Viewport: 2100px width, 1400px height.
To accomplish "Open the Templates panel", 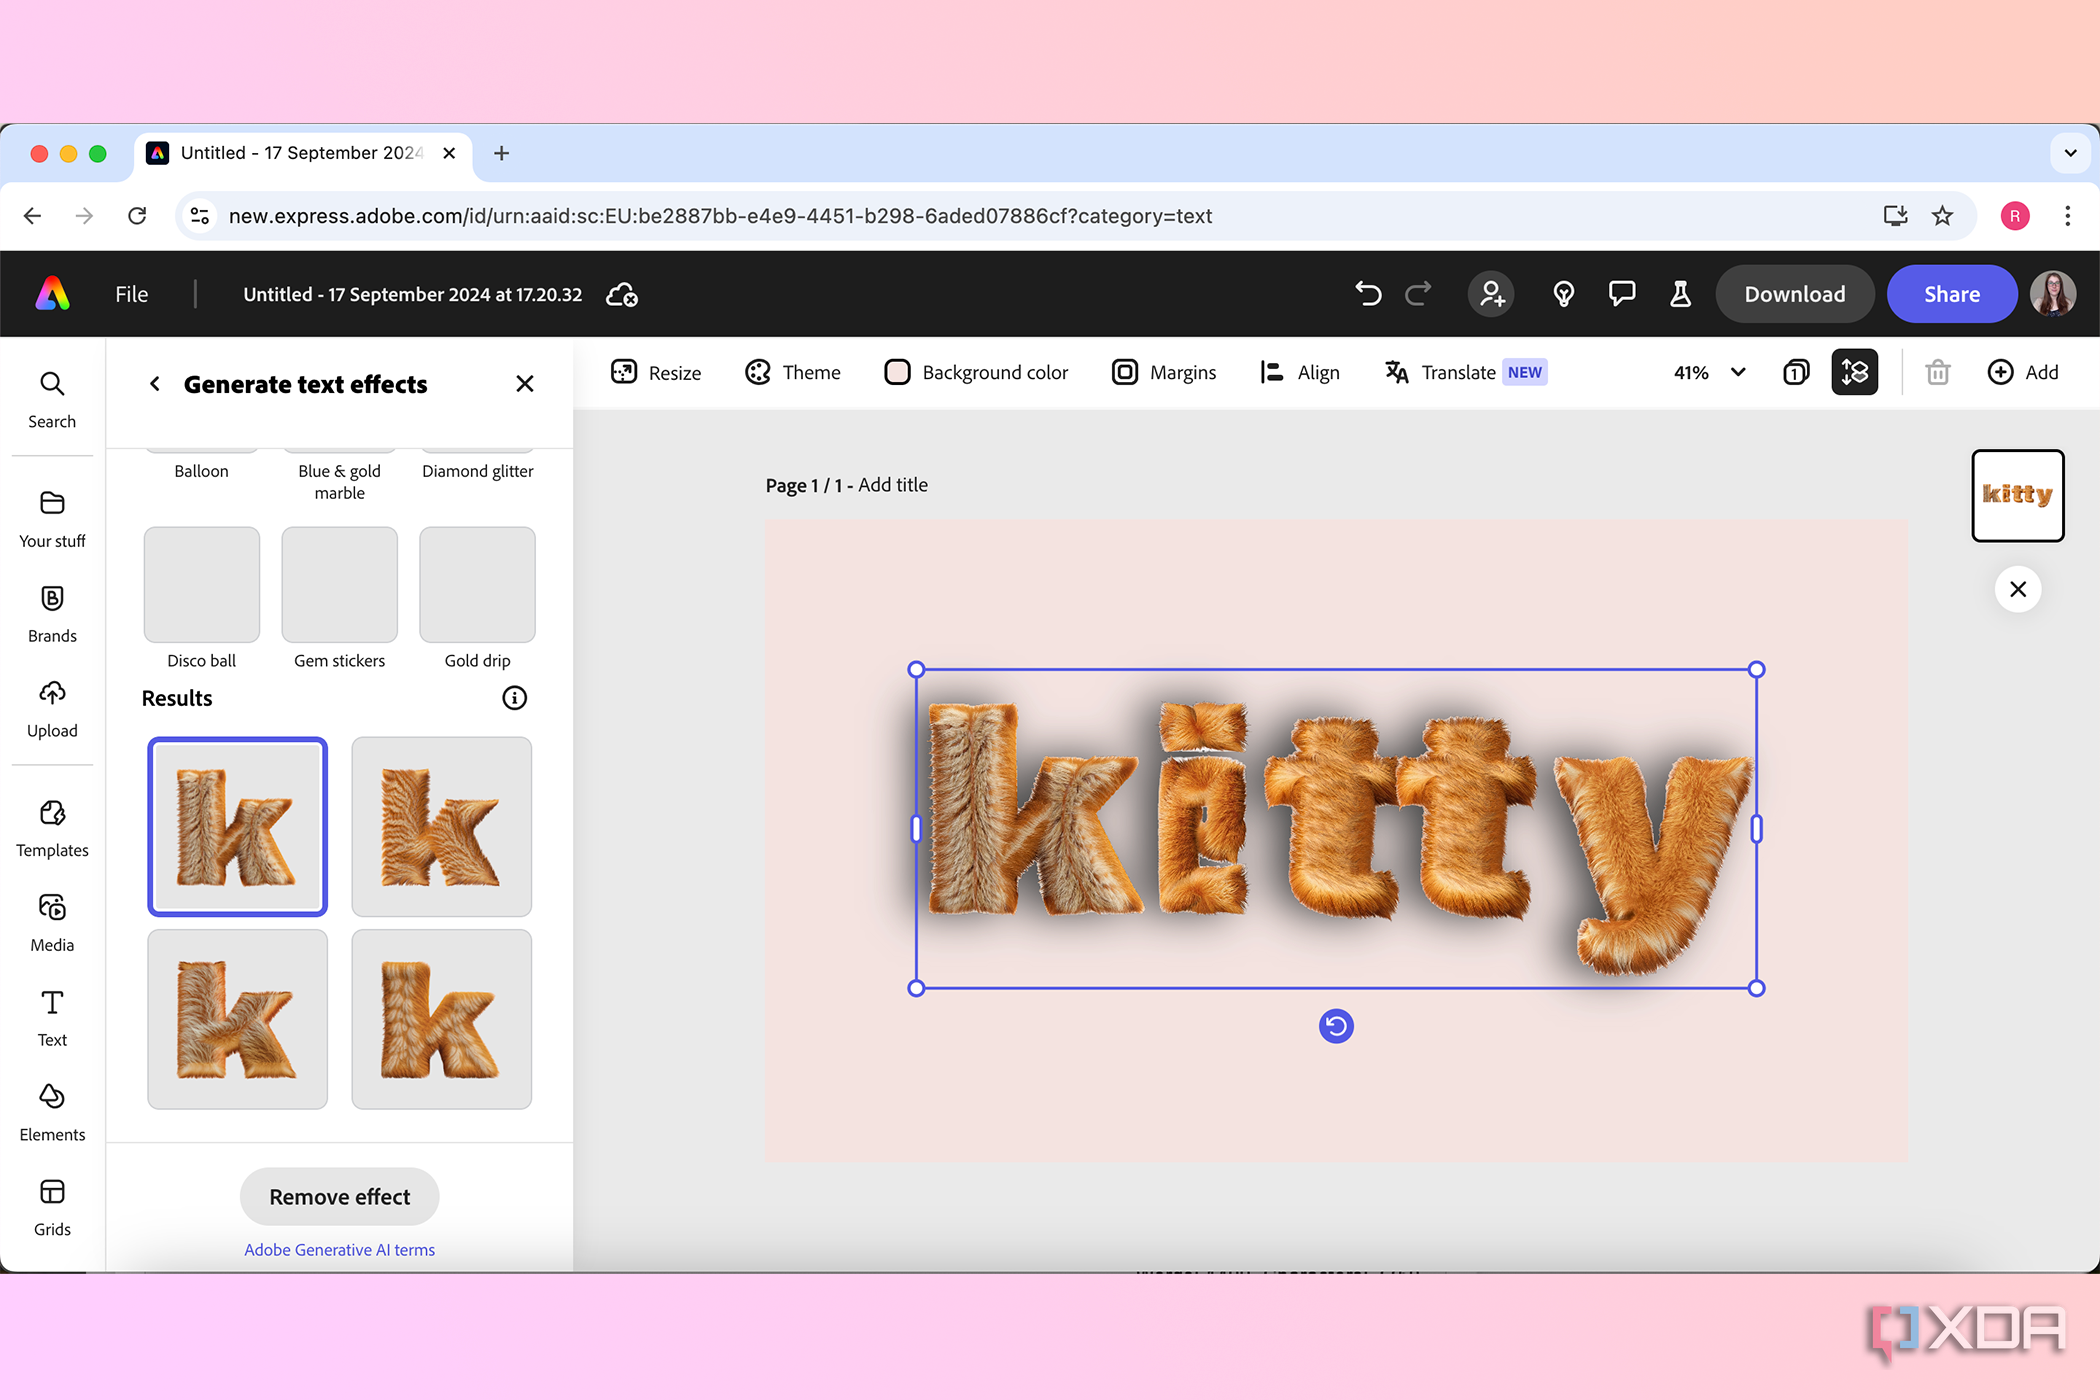I will [x=52, y=828].
